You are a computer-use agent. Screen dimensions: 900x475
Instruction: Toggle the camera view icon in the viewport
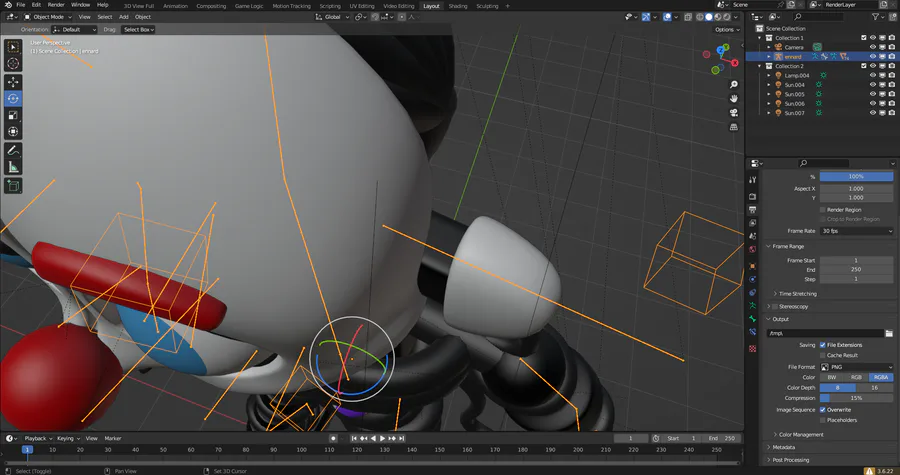pos(734,113)
